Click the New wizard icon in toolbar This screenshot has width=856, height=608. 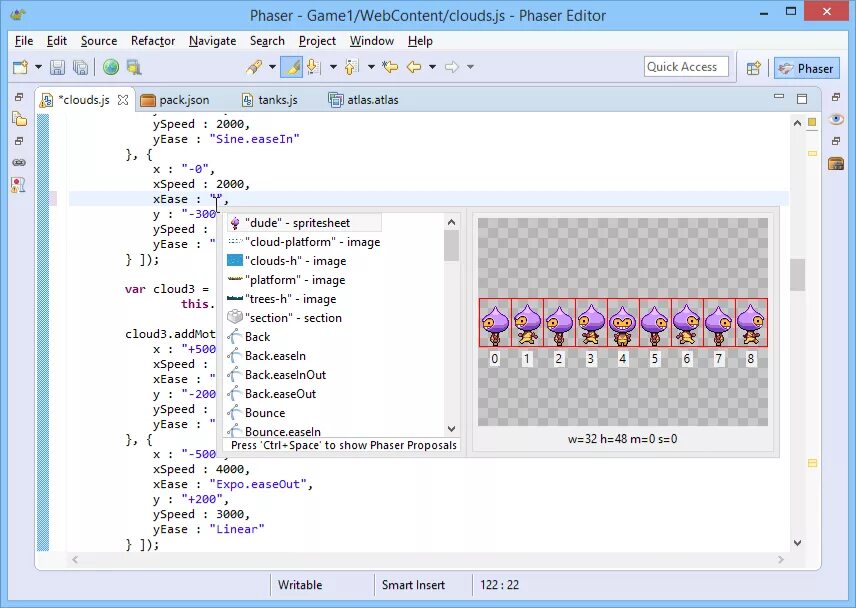pos(21,67)
